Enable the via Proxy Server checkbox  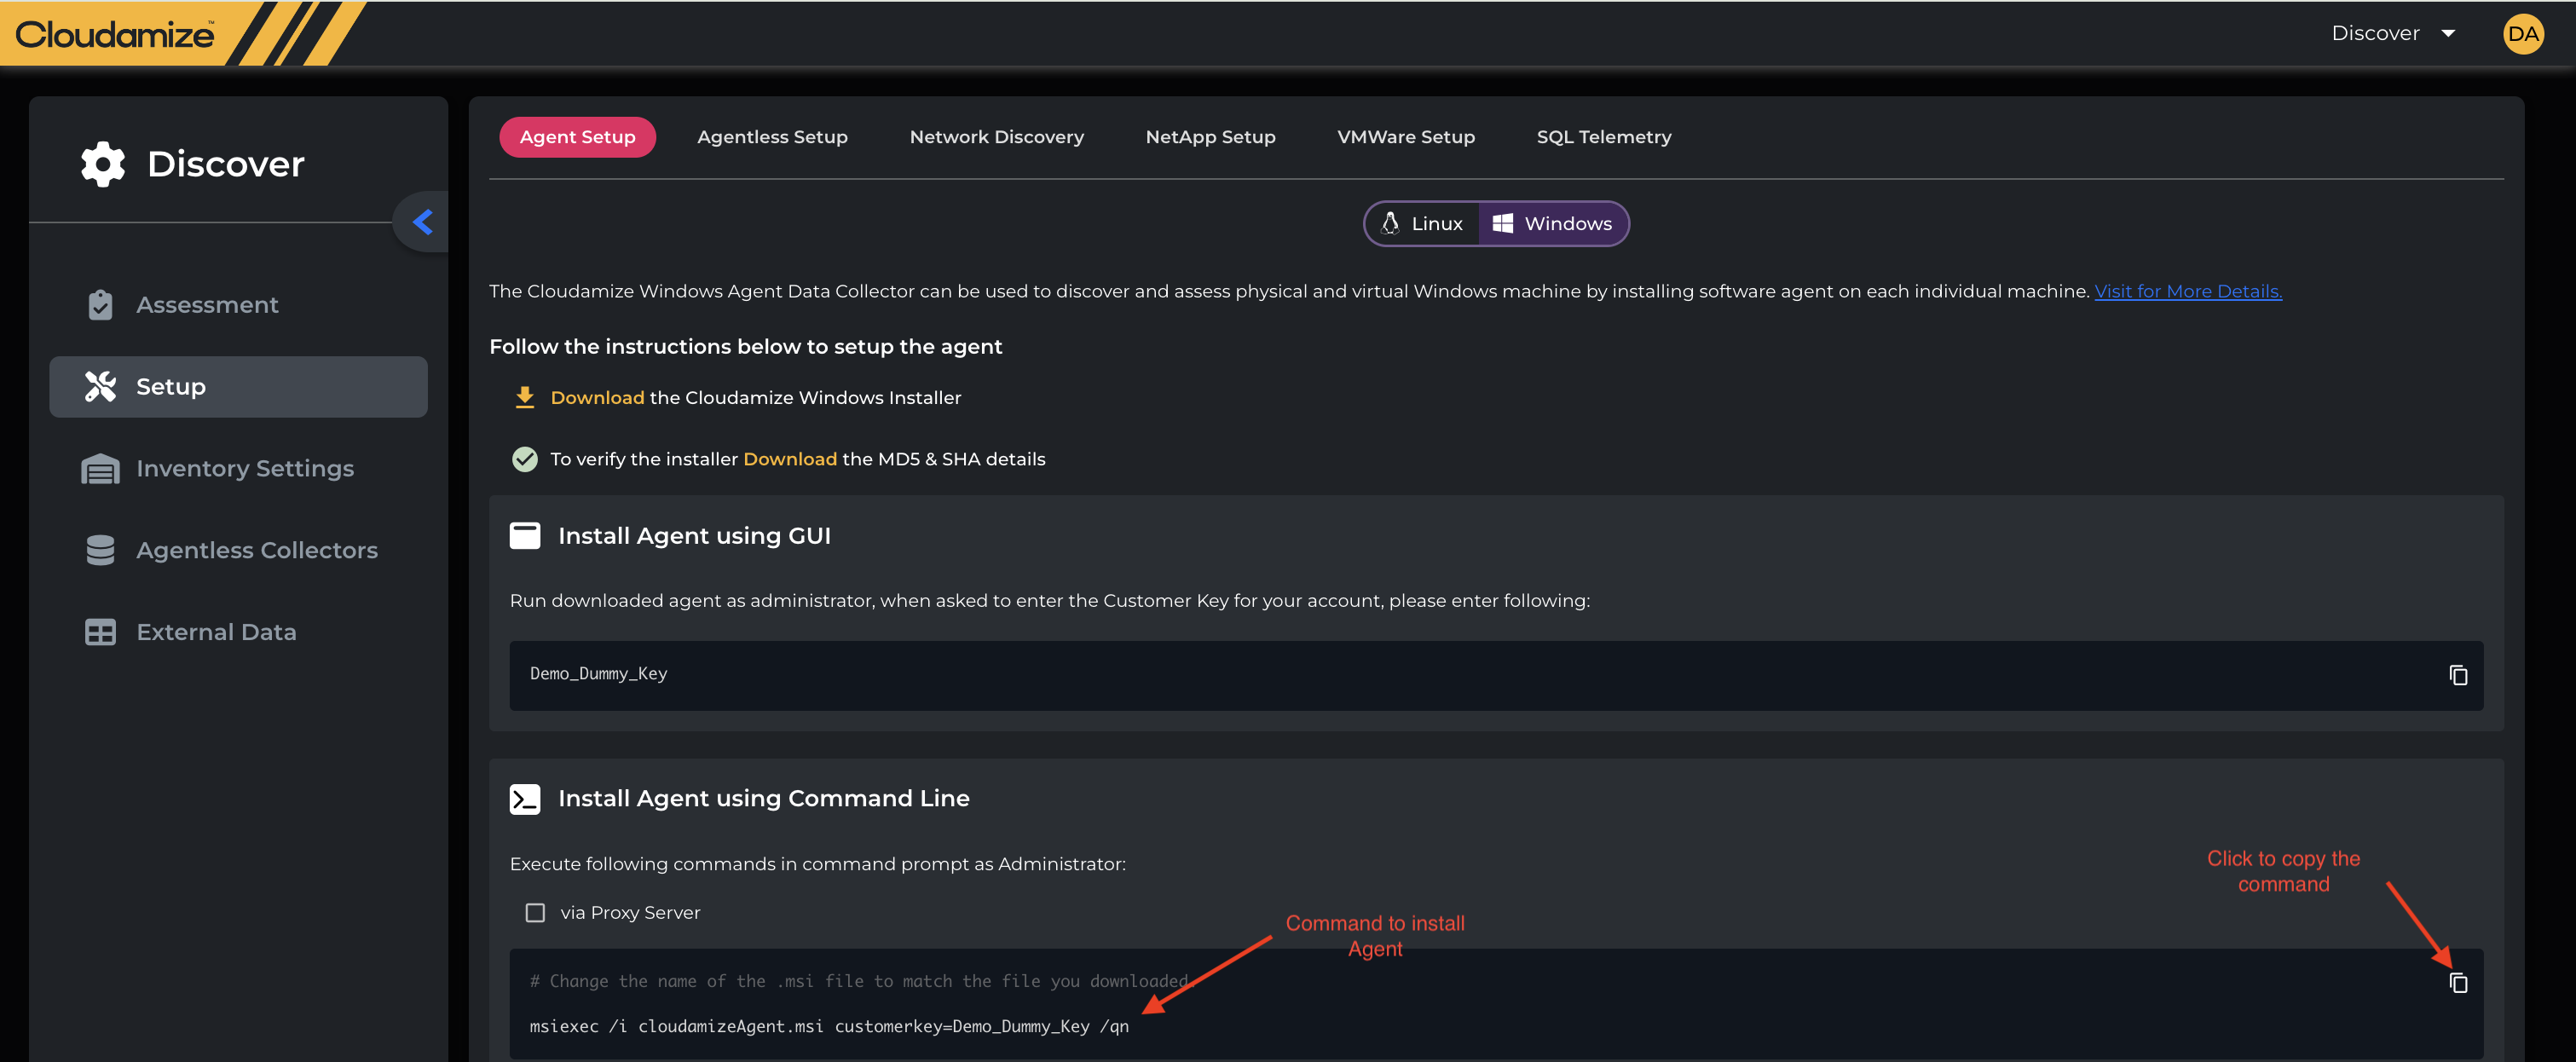click(x=535, y=913)
